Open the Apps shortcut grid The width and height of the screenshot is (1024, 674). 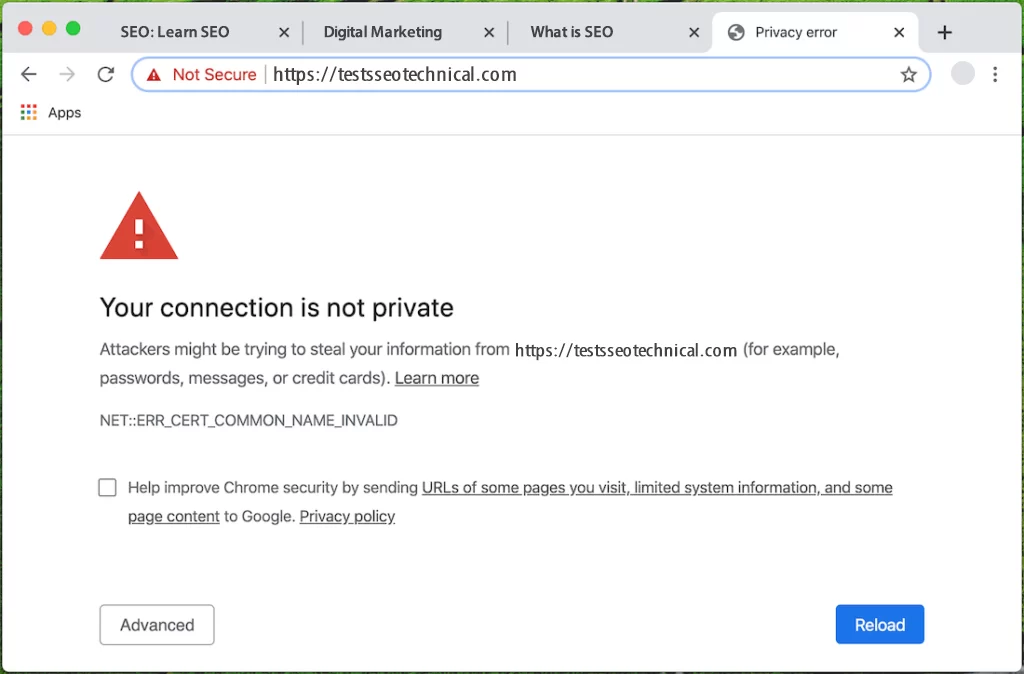(28, 112)
